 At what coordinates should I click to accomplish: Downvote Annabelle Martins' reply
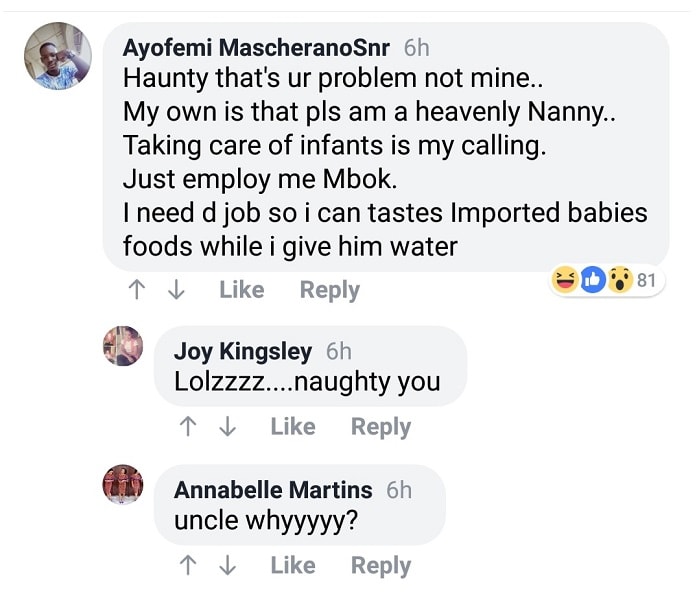[x=228, y=566]
